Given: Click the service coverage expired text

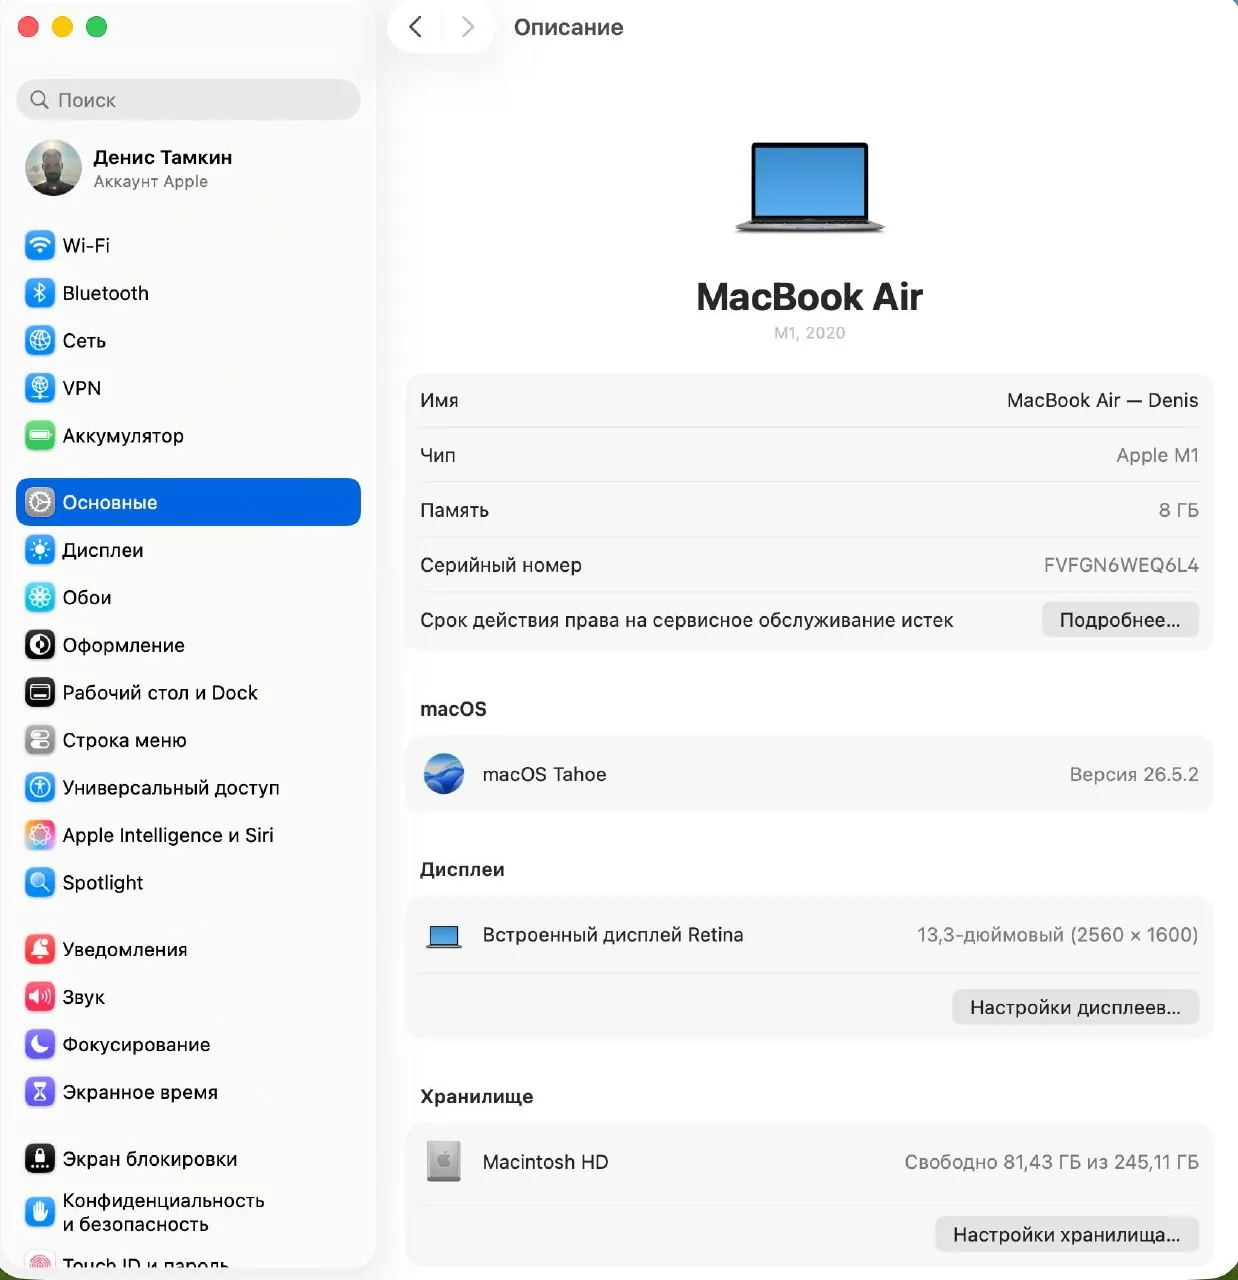Looking at the screenshot, I should [687, 620].
